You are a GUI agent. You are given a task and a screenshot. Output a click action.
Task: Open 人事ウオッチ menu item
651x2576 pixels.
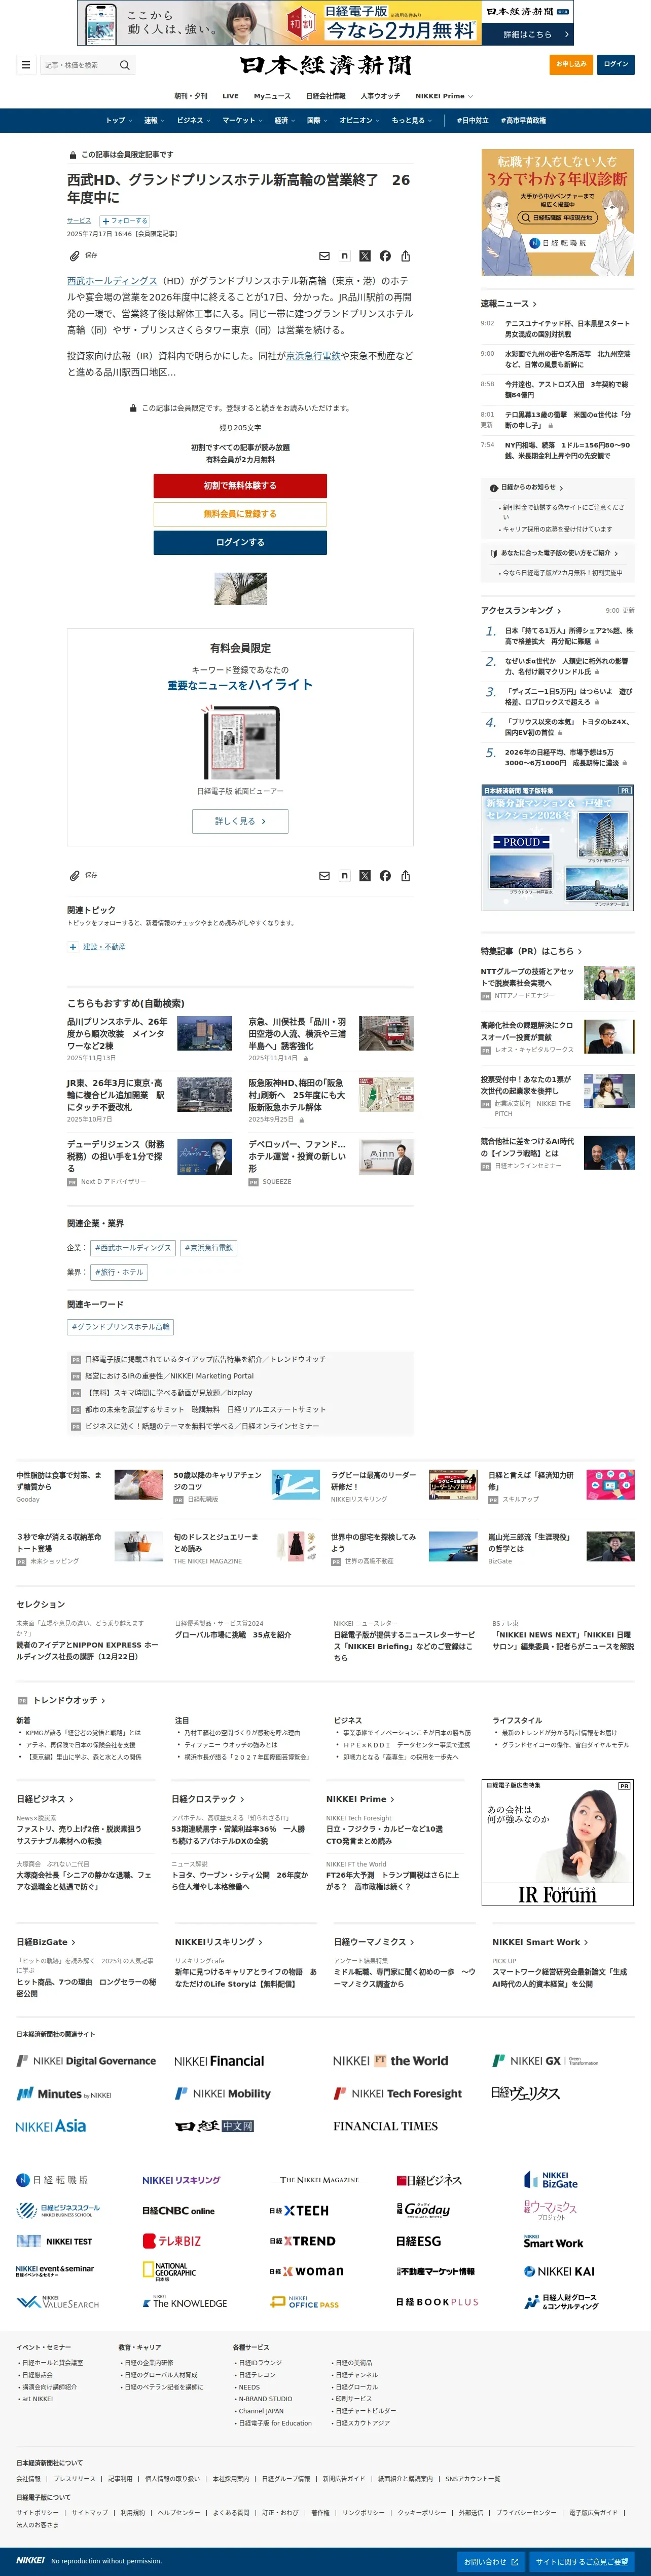(380, 96)
